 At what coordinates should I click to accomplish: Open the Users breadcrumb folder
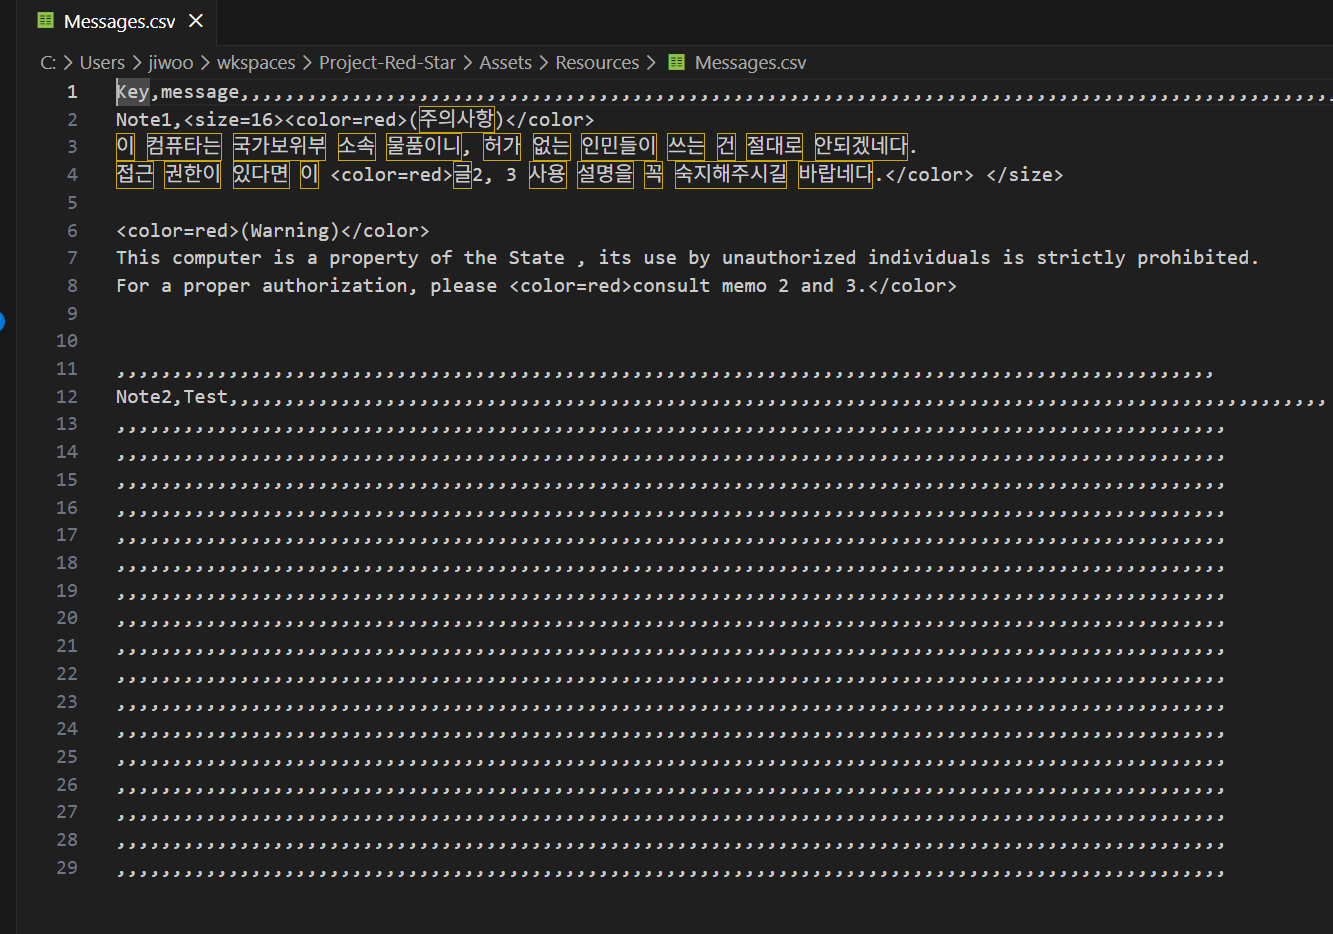click(x=102, y=62)
